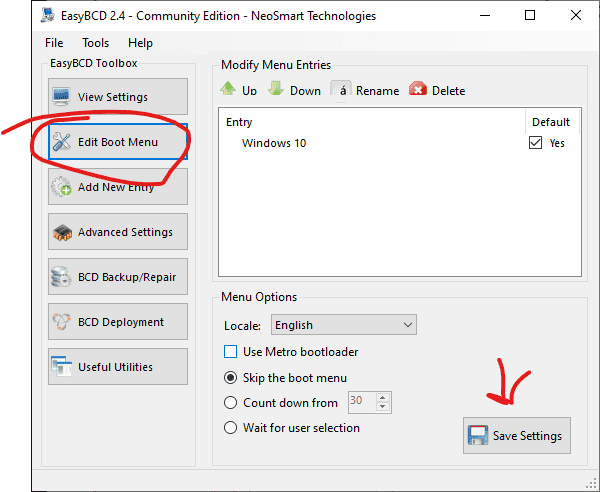Close the EasyBCD window
Image resolution: width=600 pixels, height=492 pixels.
[576, 15]
